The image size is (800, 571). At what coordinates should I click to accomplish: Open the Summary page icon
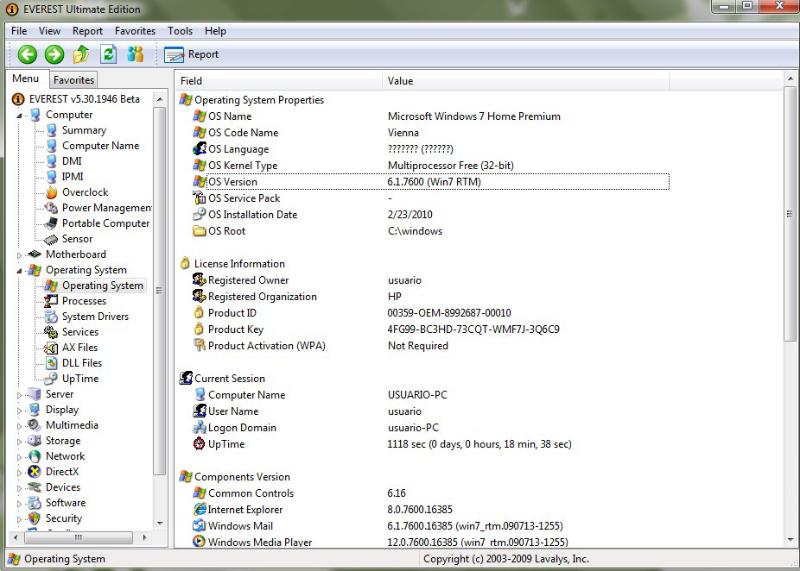[52, 130]
